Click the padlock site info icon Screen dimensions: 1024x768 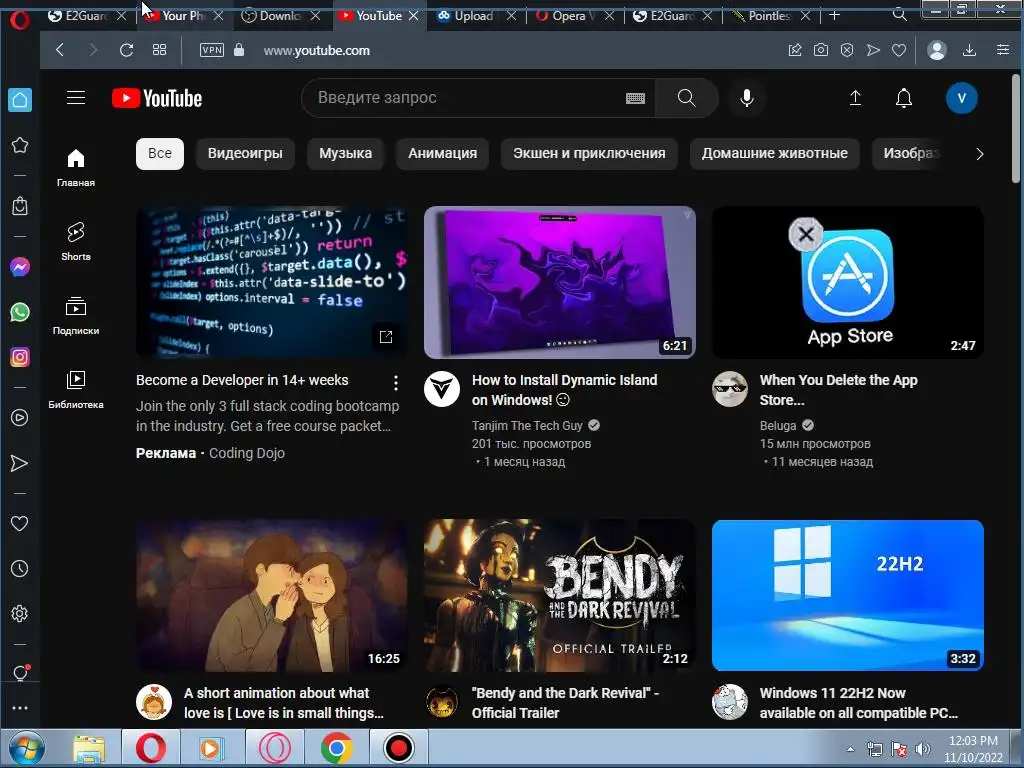click(x=239, y=50)
